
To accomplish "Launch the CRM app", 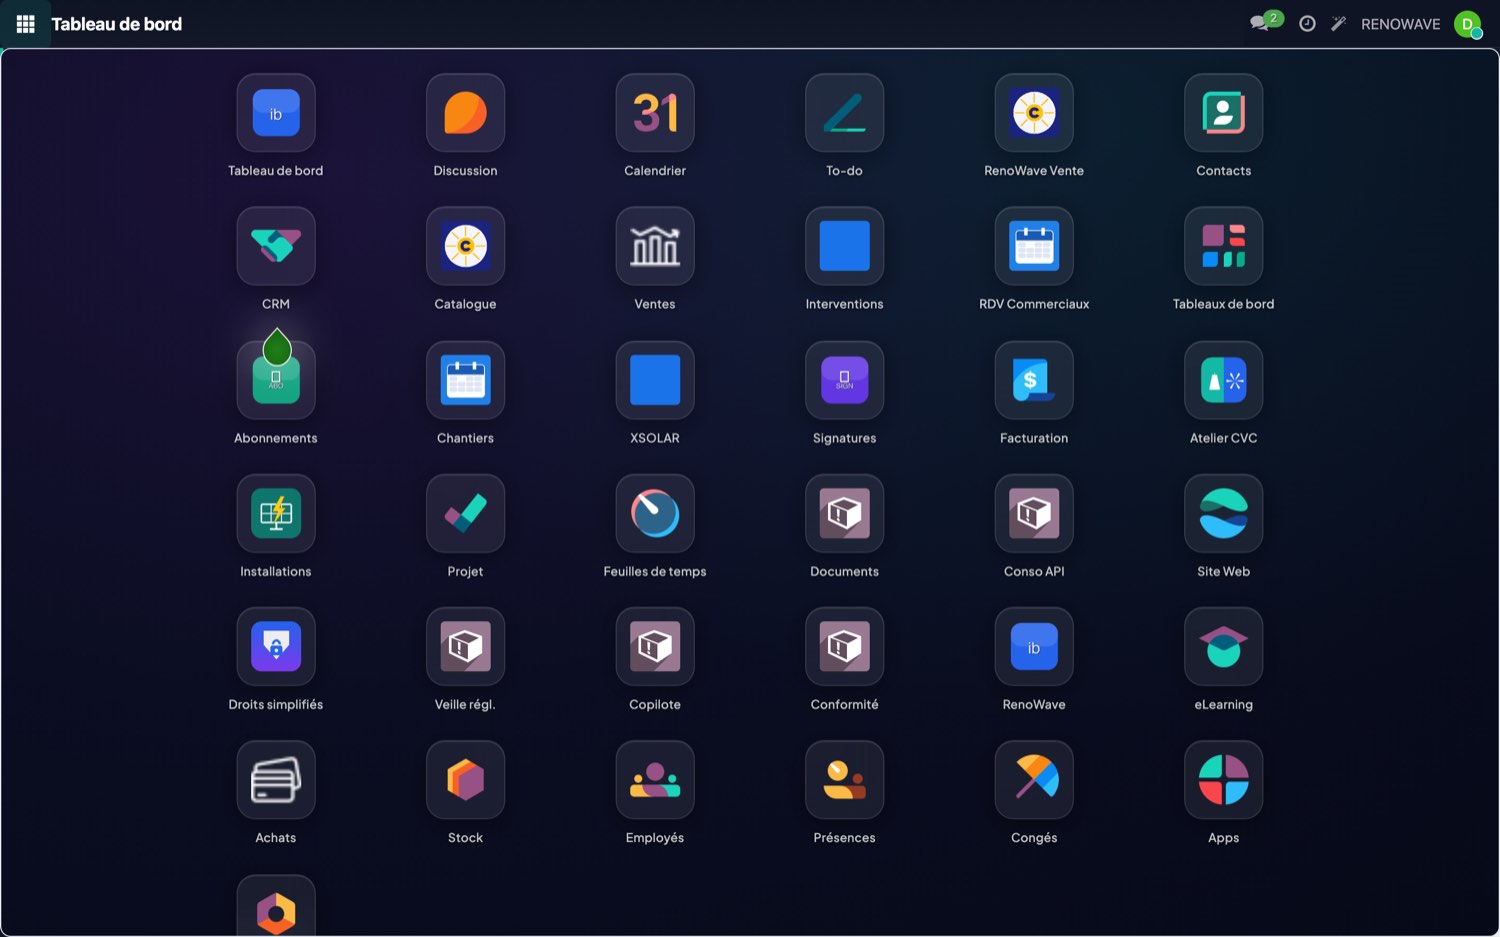I will [x=276, y=246].
